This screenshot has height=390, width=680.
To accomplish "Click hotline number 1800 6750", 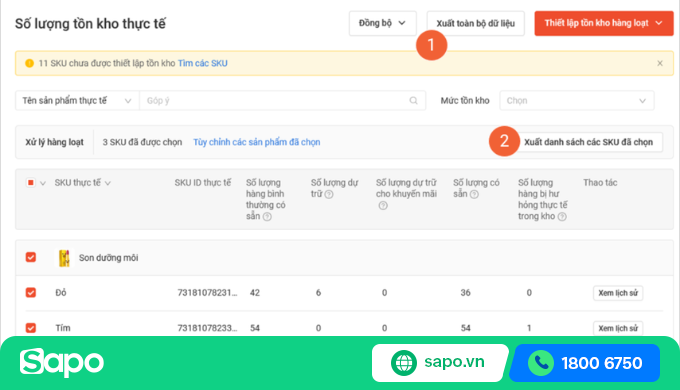I will tap(602, 363).
